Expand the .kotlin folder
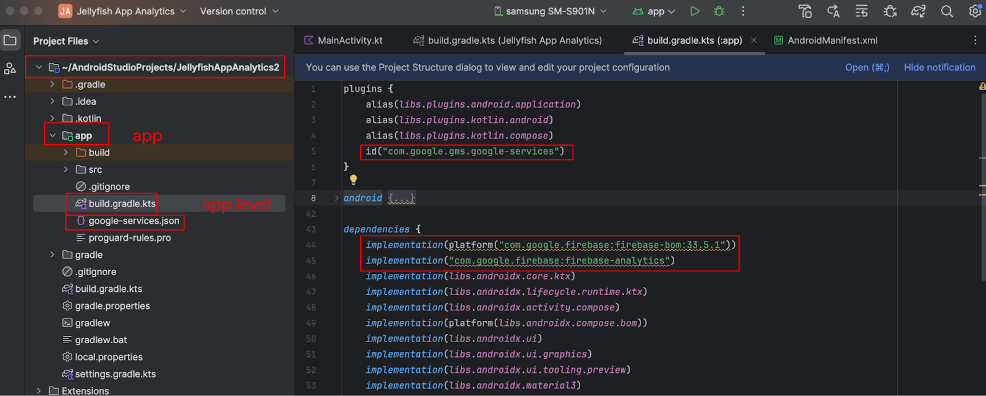Viewport: 986px width, 396px height. [53, 118]
